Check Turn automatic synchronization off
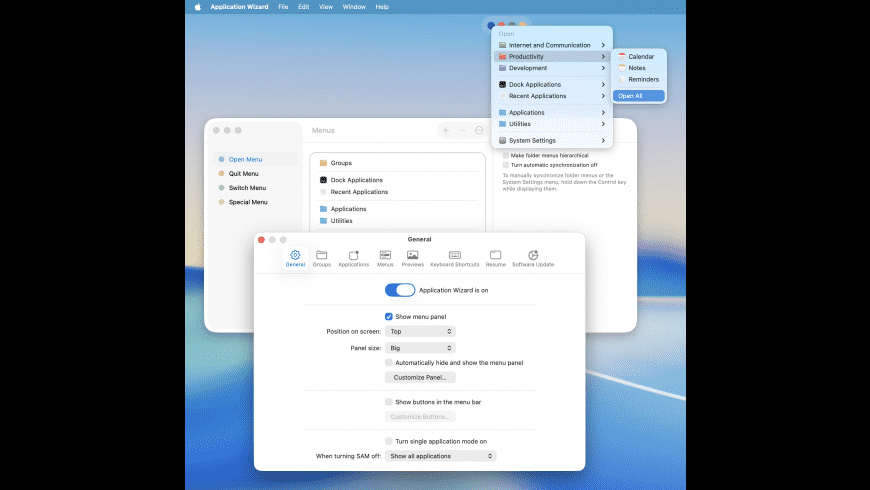The height and width of the screenshot is (490, 870). (505, 165)
